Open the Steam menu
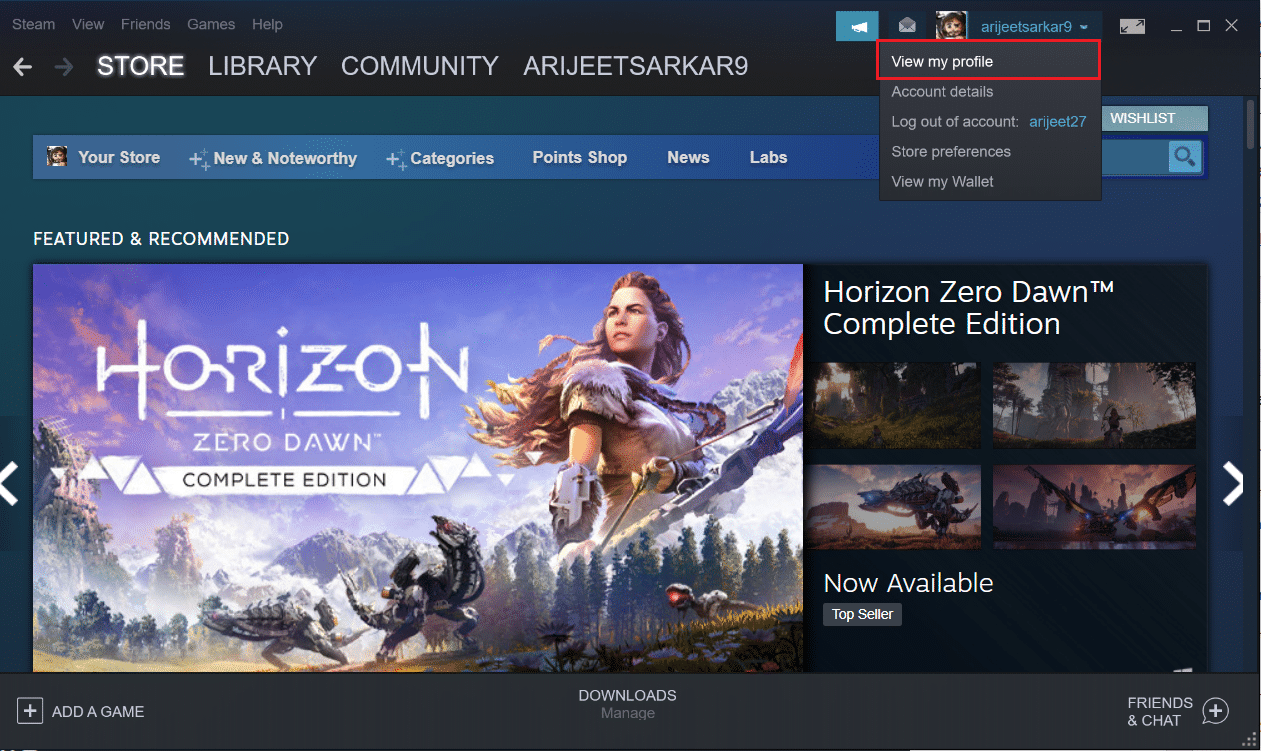Screen dimensions: 1261x751 coord(33,24)
